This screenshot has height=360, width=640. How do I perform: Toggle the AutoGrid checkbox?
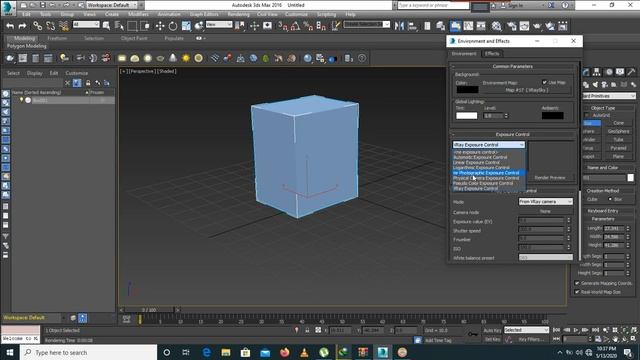[x=587, y=115]
